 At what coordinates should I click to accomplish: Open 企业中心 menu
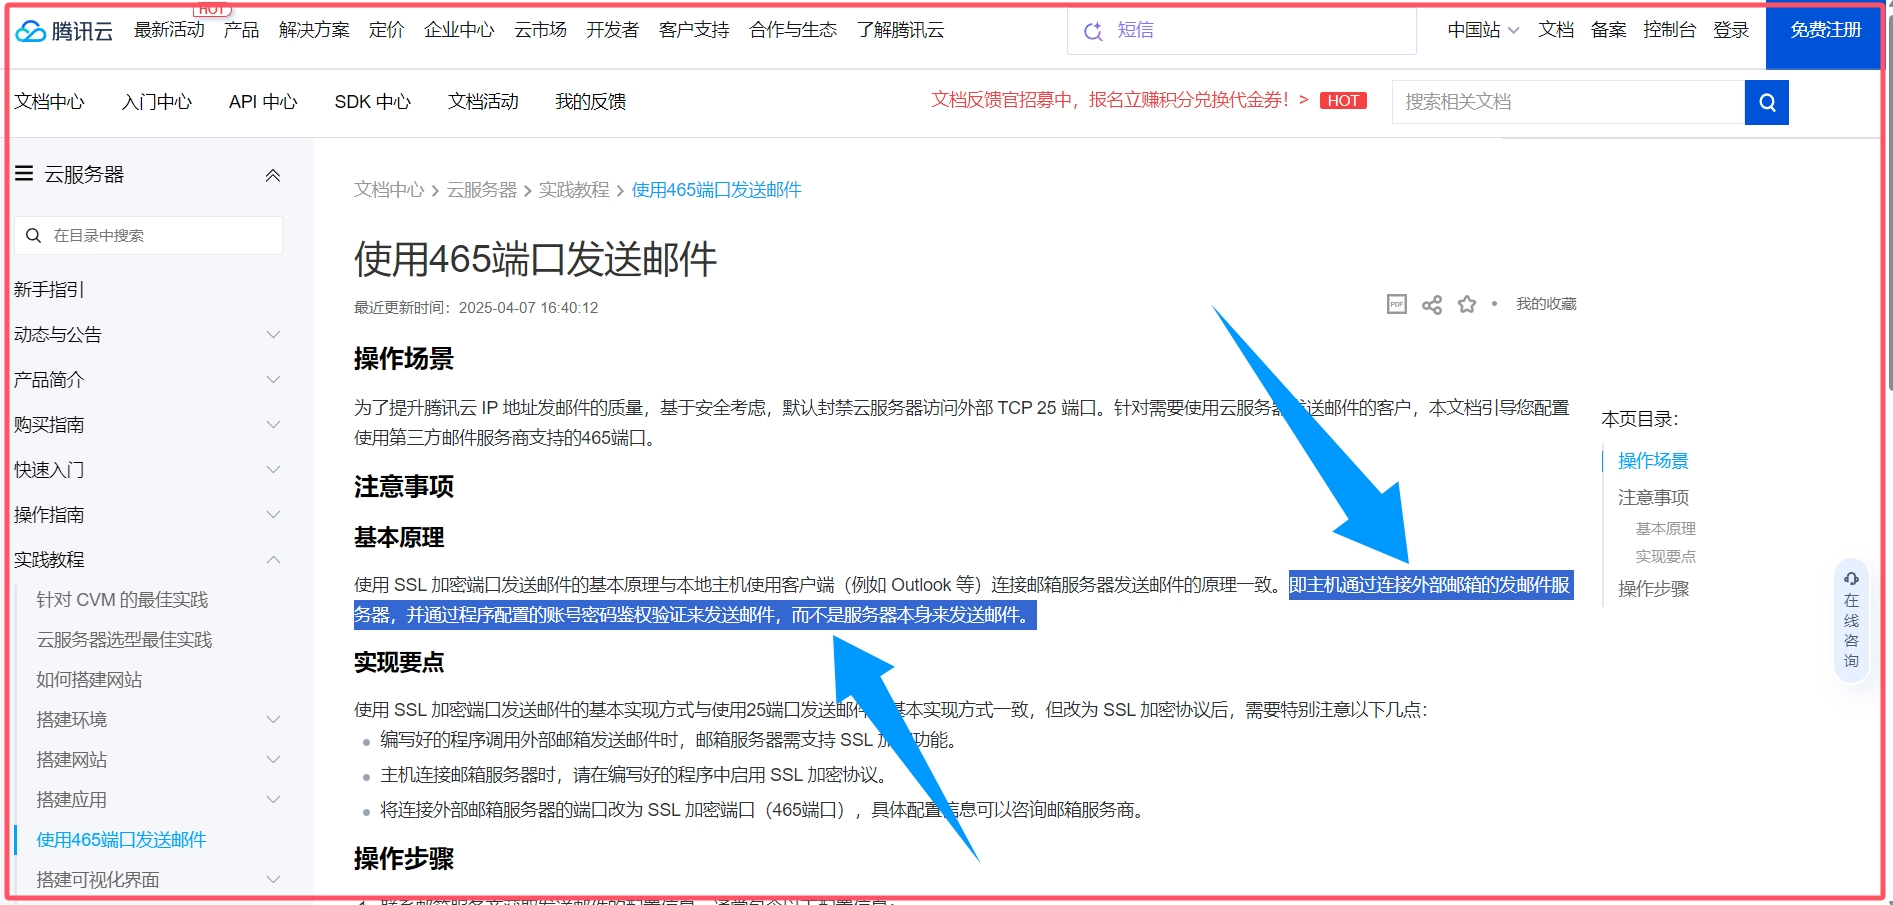(x=459, y=30)
